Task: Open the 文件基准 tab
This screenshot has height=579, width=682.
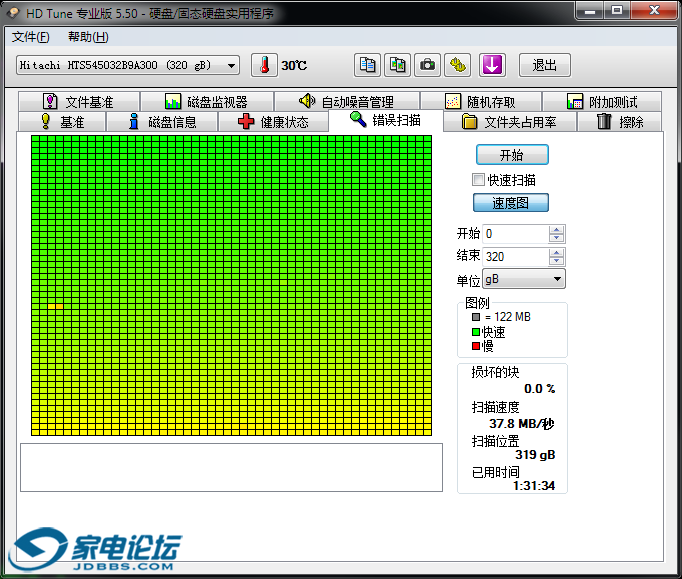Action: click(79, 102)
